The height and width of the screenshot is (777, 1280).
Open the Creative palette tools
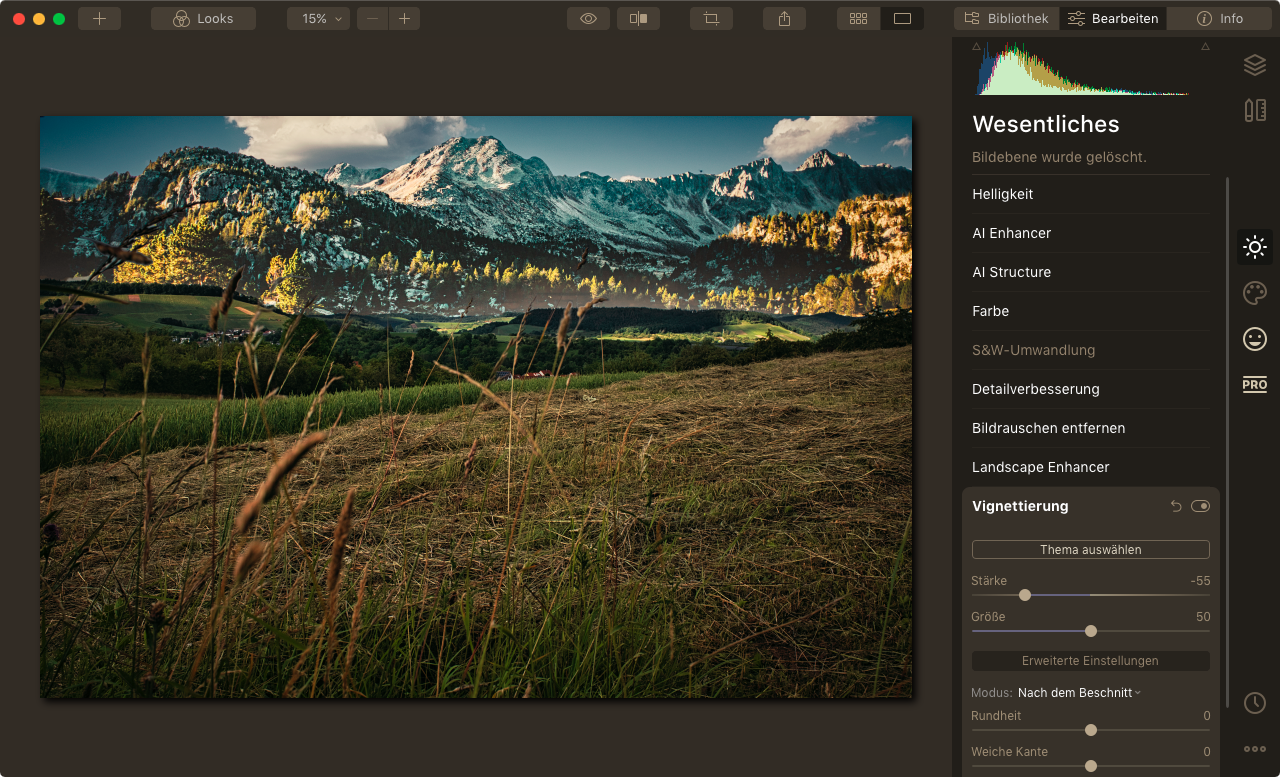pos(1254,293)
